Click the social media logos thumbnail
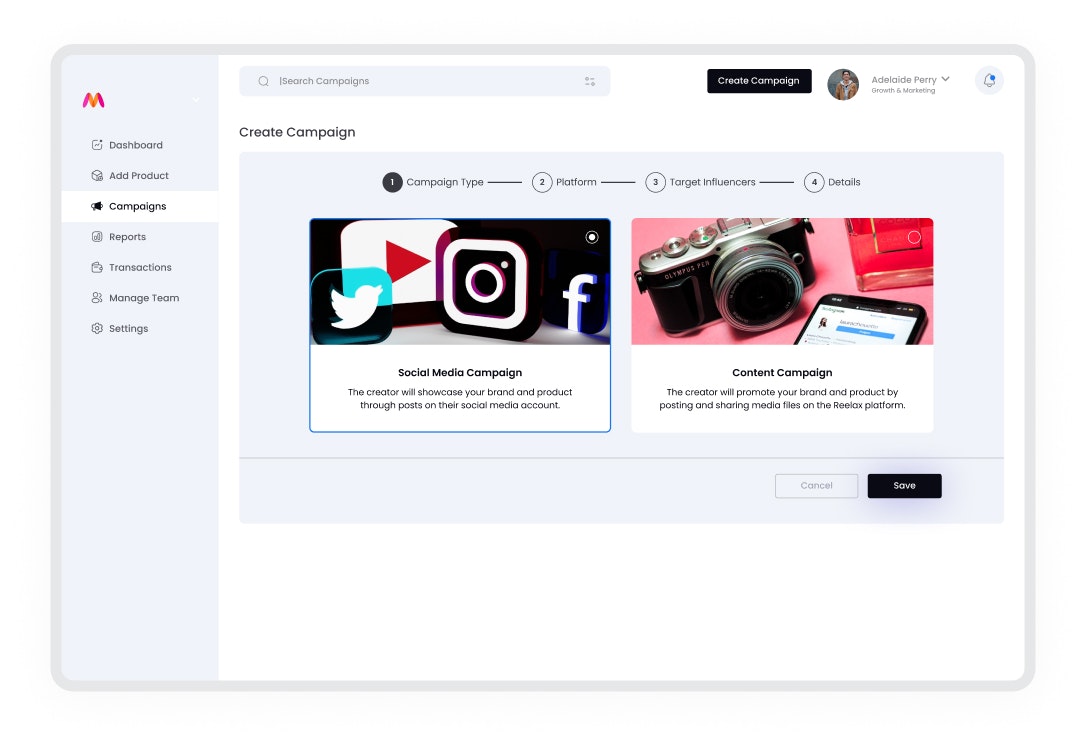 [x=460, y=282]
